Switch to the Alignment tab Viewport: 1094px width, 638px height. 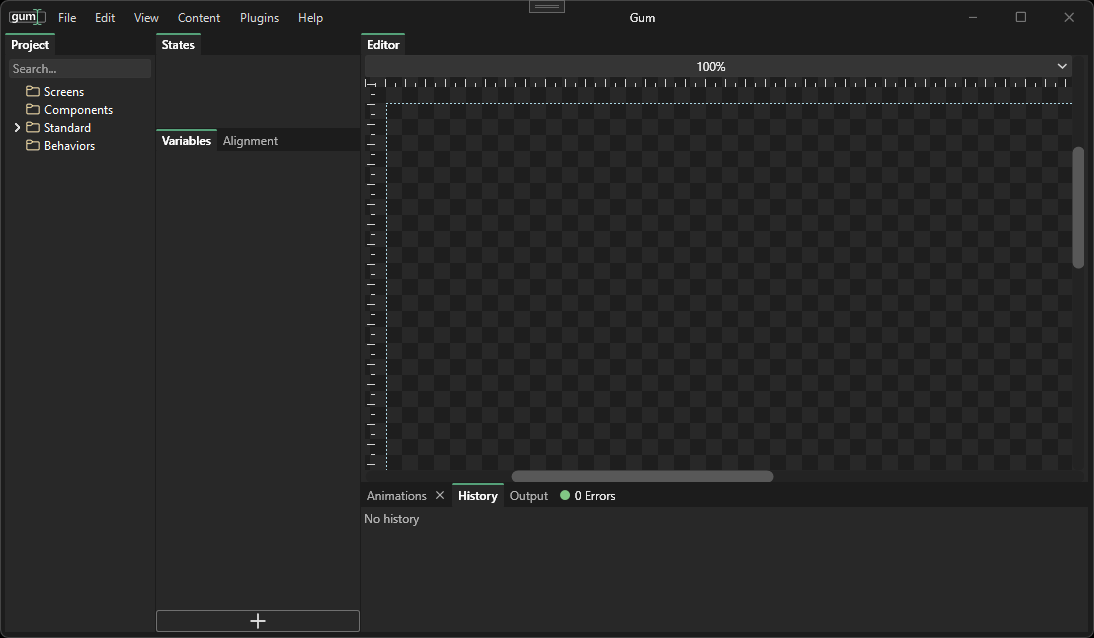(x=250, y=141)
